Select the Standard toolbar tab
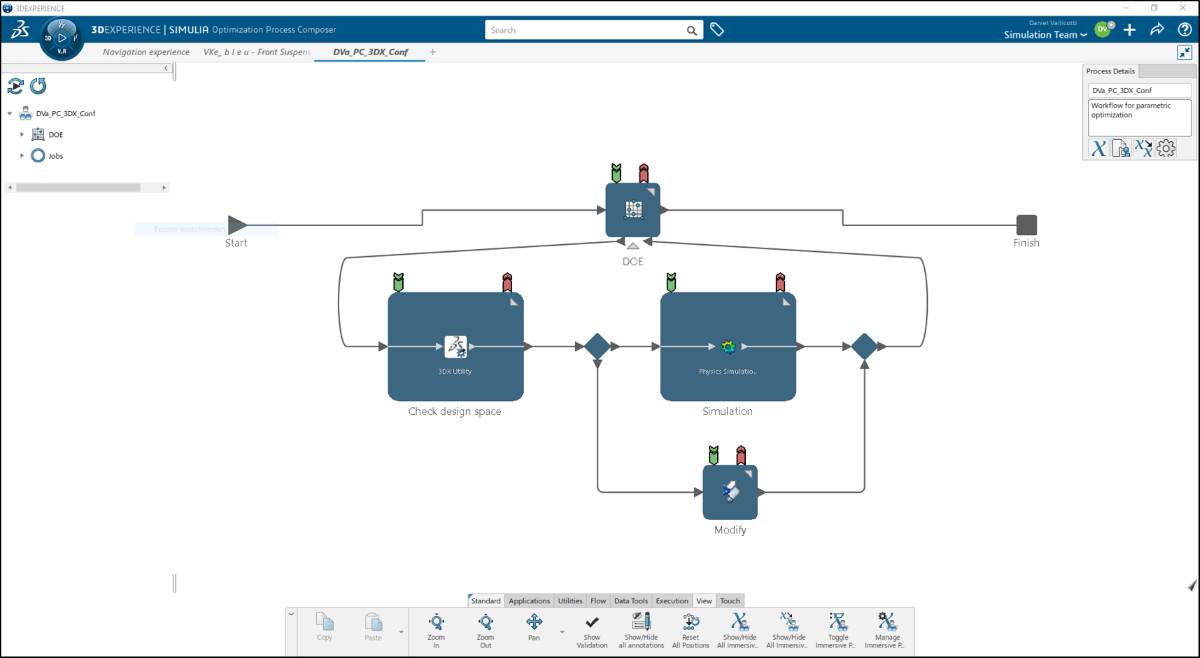Screen dimensions: 1200x658 coord(485,601)
